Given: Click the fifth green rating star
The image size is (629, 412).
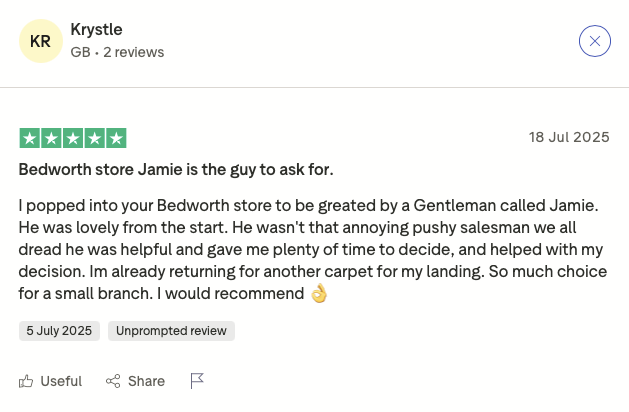Looking at the screenshot, I should (117, 138).
